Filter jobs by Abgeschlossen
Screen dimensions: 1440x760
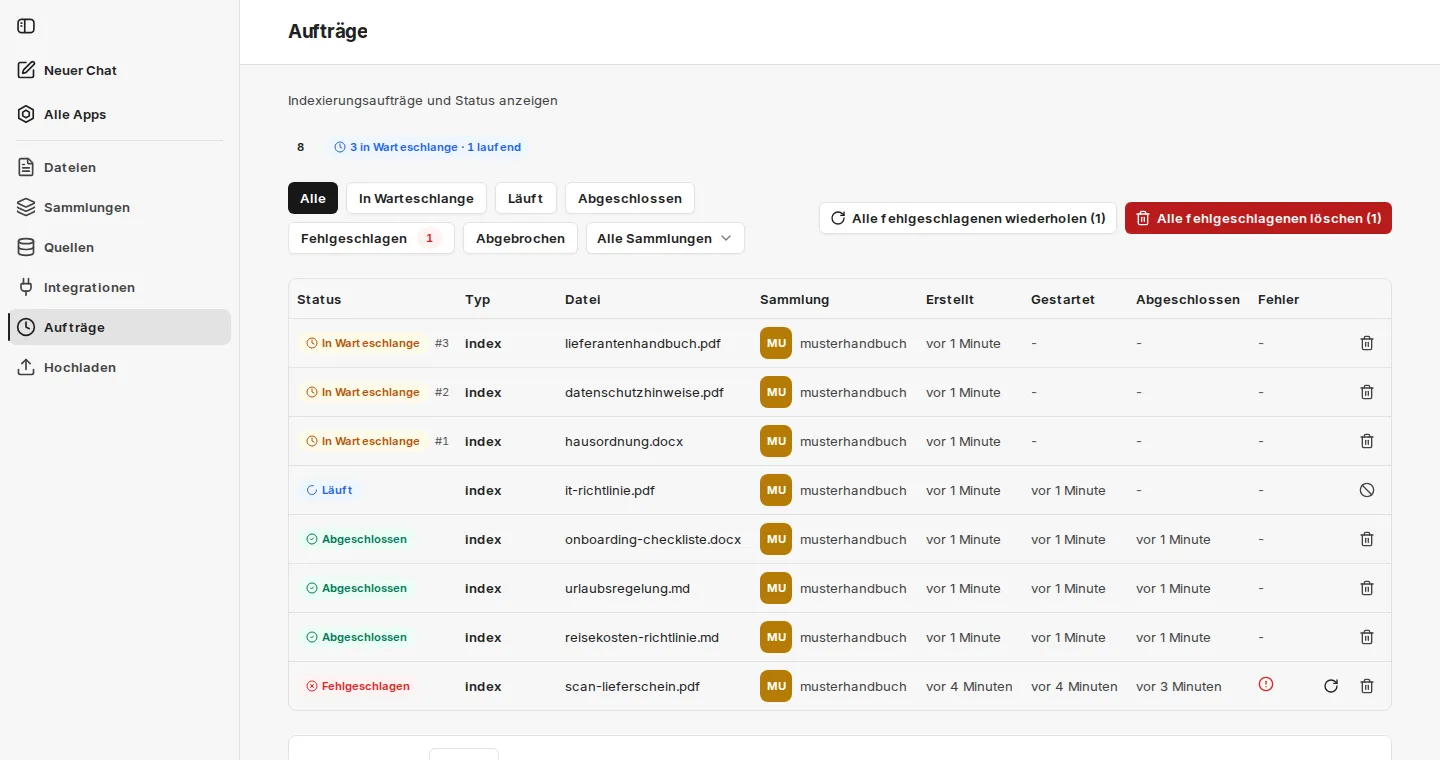[630, 198]
